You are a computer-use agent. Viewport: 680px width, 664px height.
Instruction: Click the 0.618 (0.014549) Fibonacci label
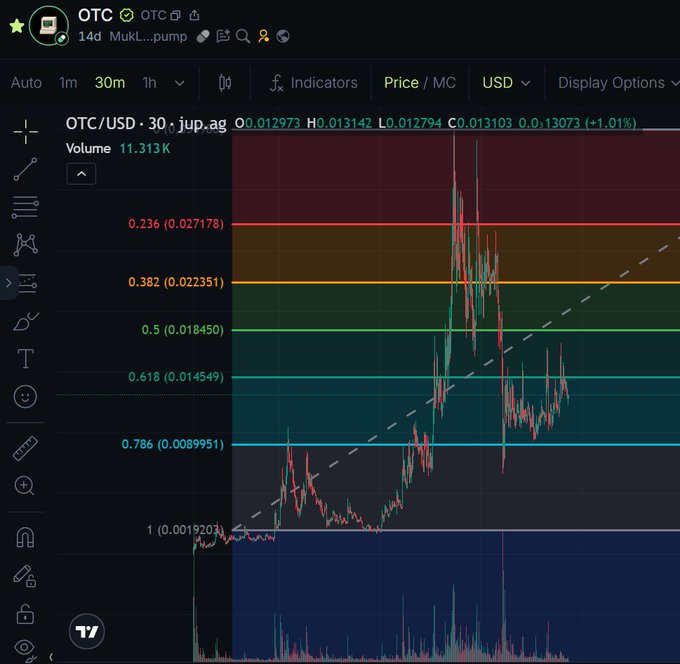point(176,376)
